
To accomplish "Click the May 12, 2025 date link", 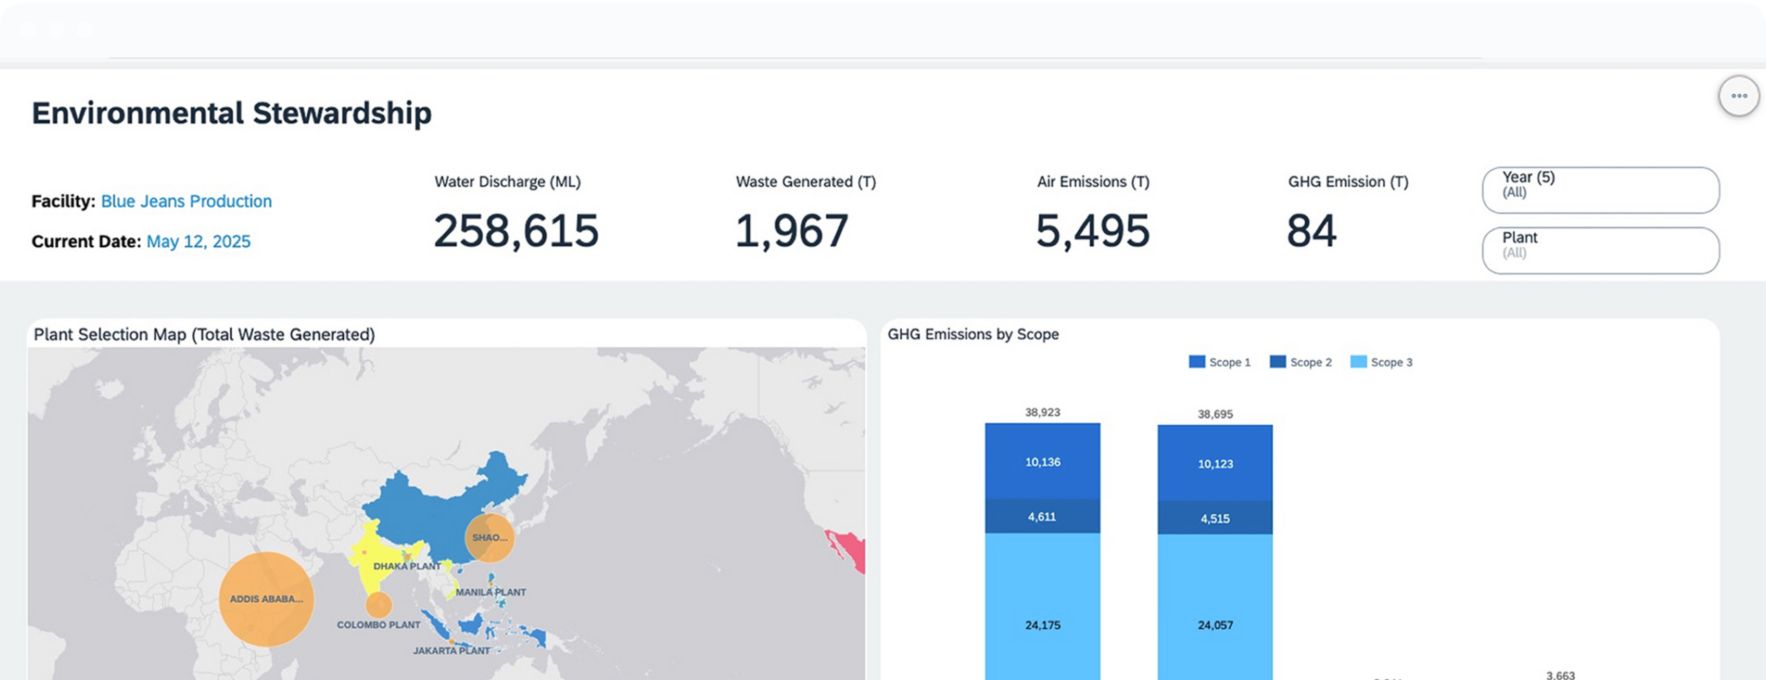I will [198, 241].
